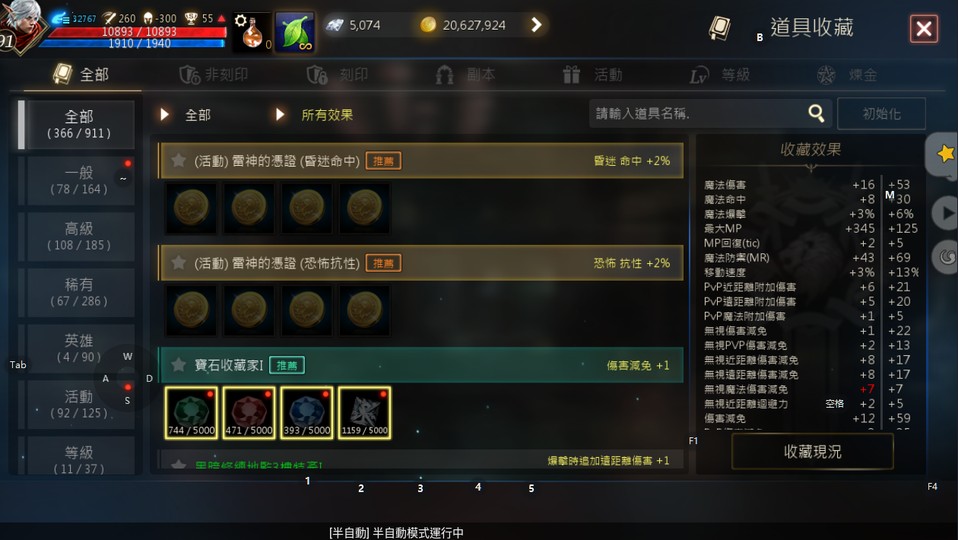The width and height of the screenshot is (958, 540).
Task: Open the yellow star favorites side tab
Action: [944, 154]
